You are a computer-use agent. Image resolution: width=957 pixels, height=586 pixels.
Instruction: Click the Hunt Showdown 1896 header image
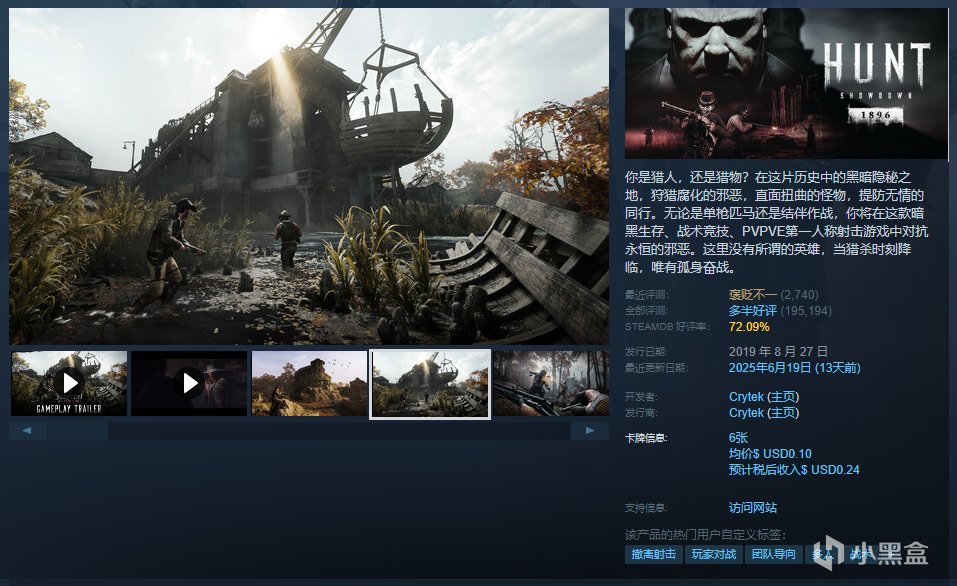pyautogui.click(x=786, y=84)
